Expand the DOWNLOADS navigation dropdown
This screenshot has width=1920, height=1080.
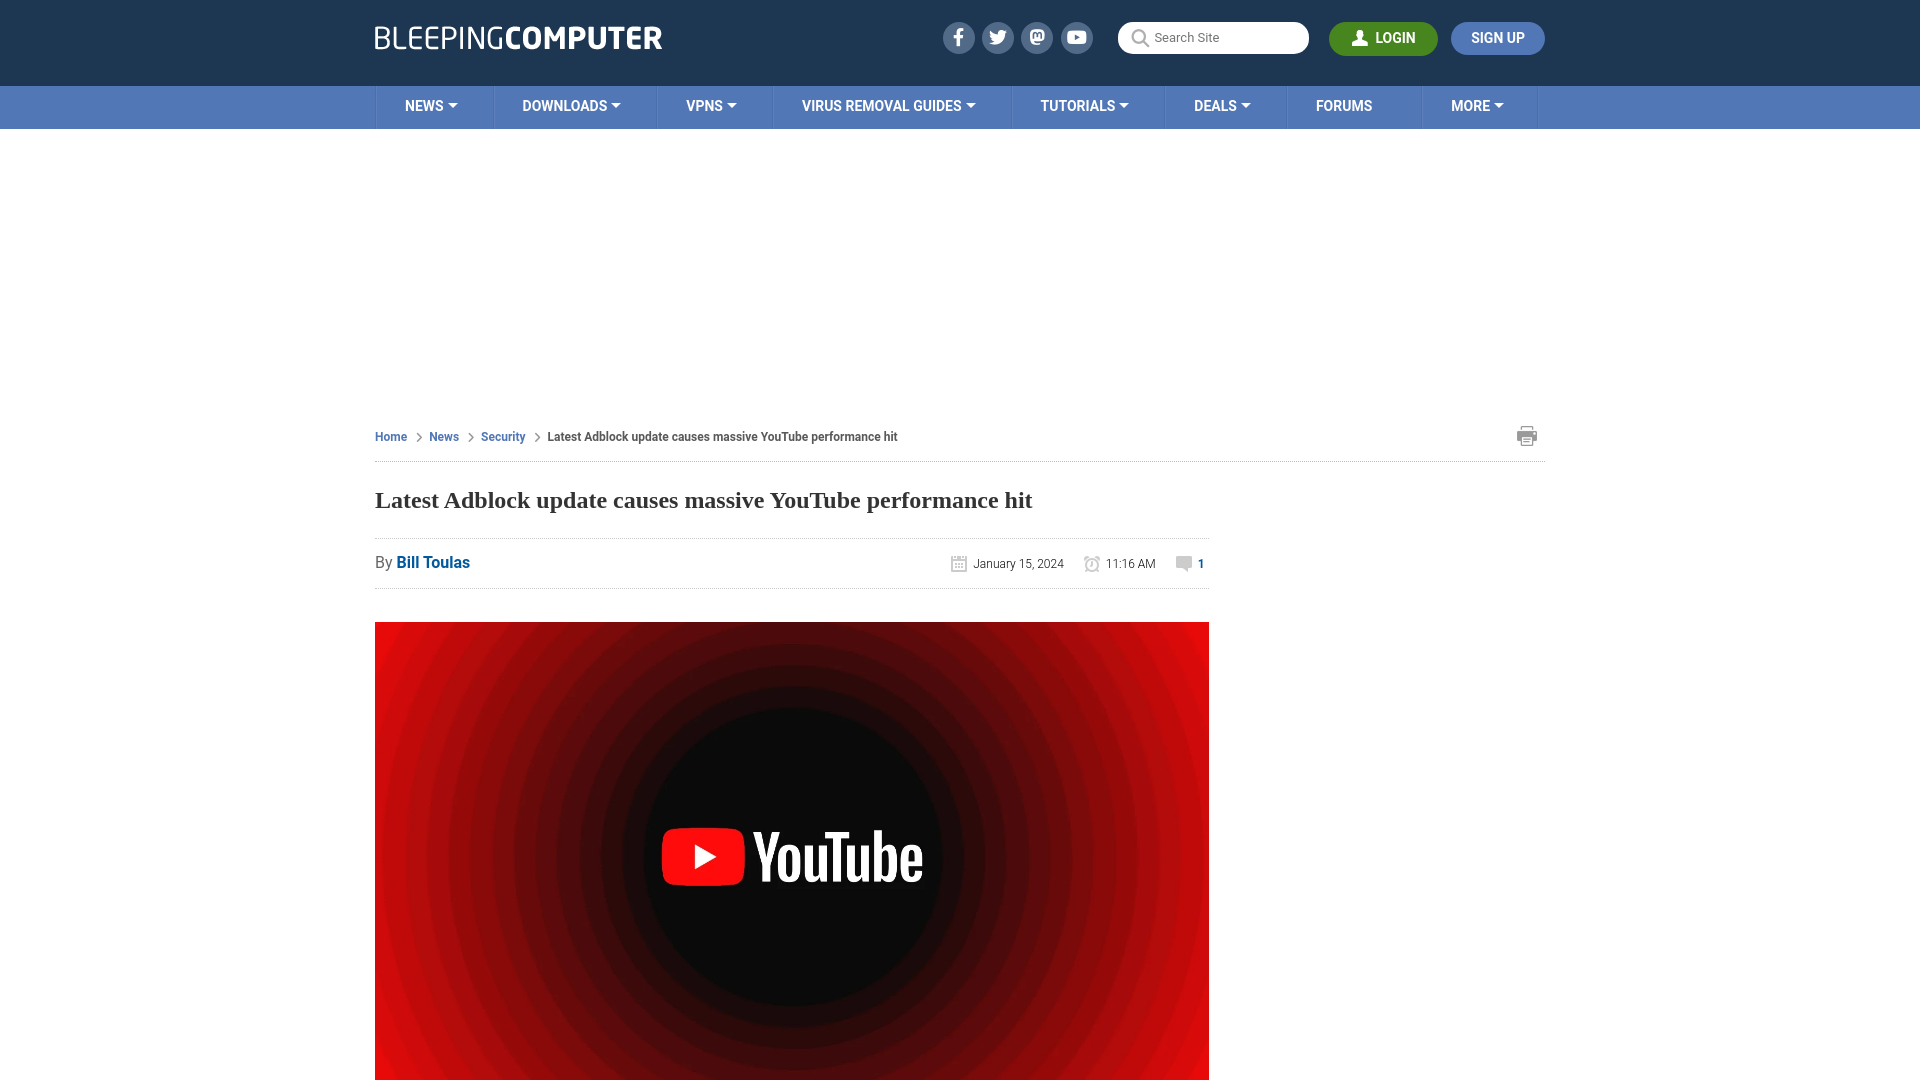pyautogui.click(x=571, y=105)
